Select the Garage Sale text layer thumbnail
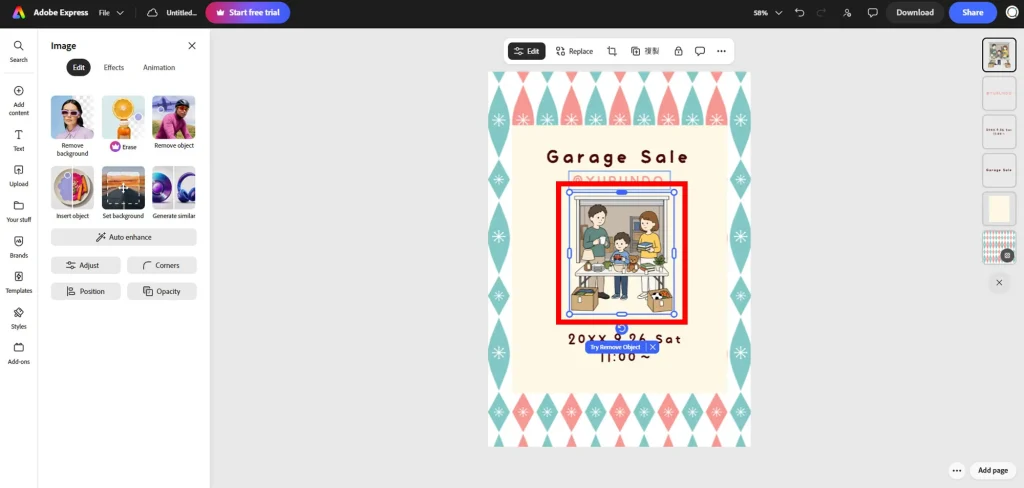 999,170
